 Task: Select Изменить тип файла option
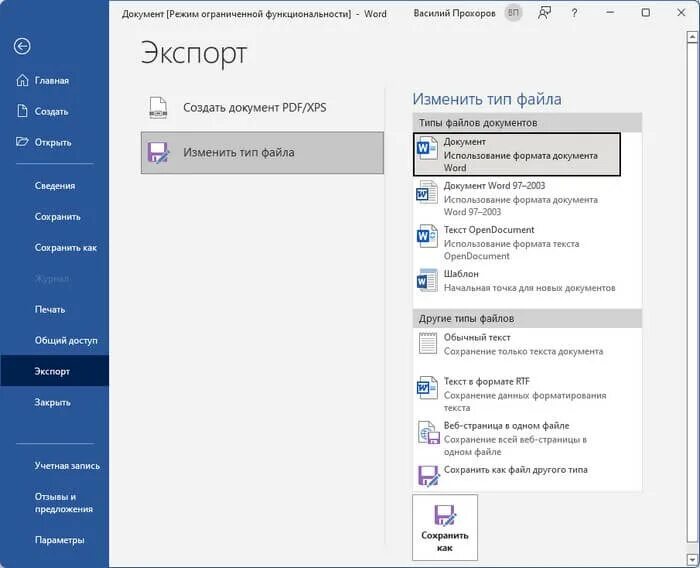(x=262, y=152)
